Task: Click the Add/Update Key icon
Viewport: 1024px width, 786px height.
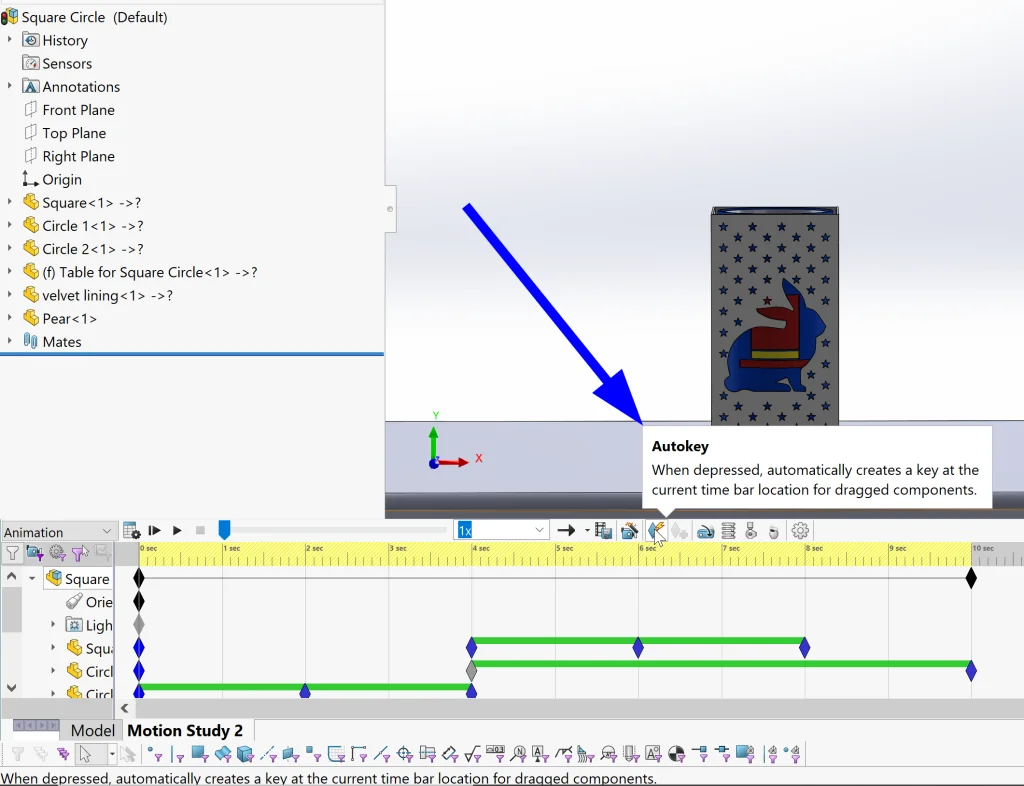Action: (x=679, y=531)
